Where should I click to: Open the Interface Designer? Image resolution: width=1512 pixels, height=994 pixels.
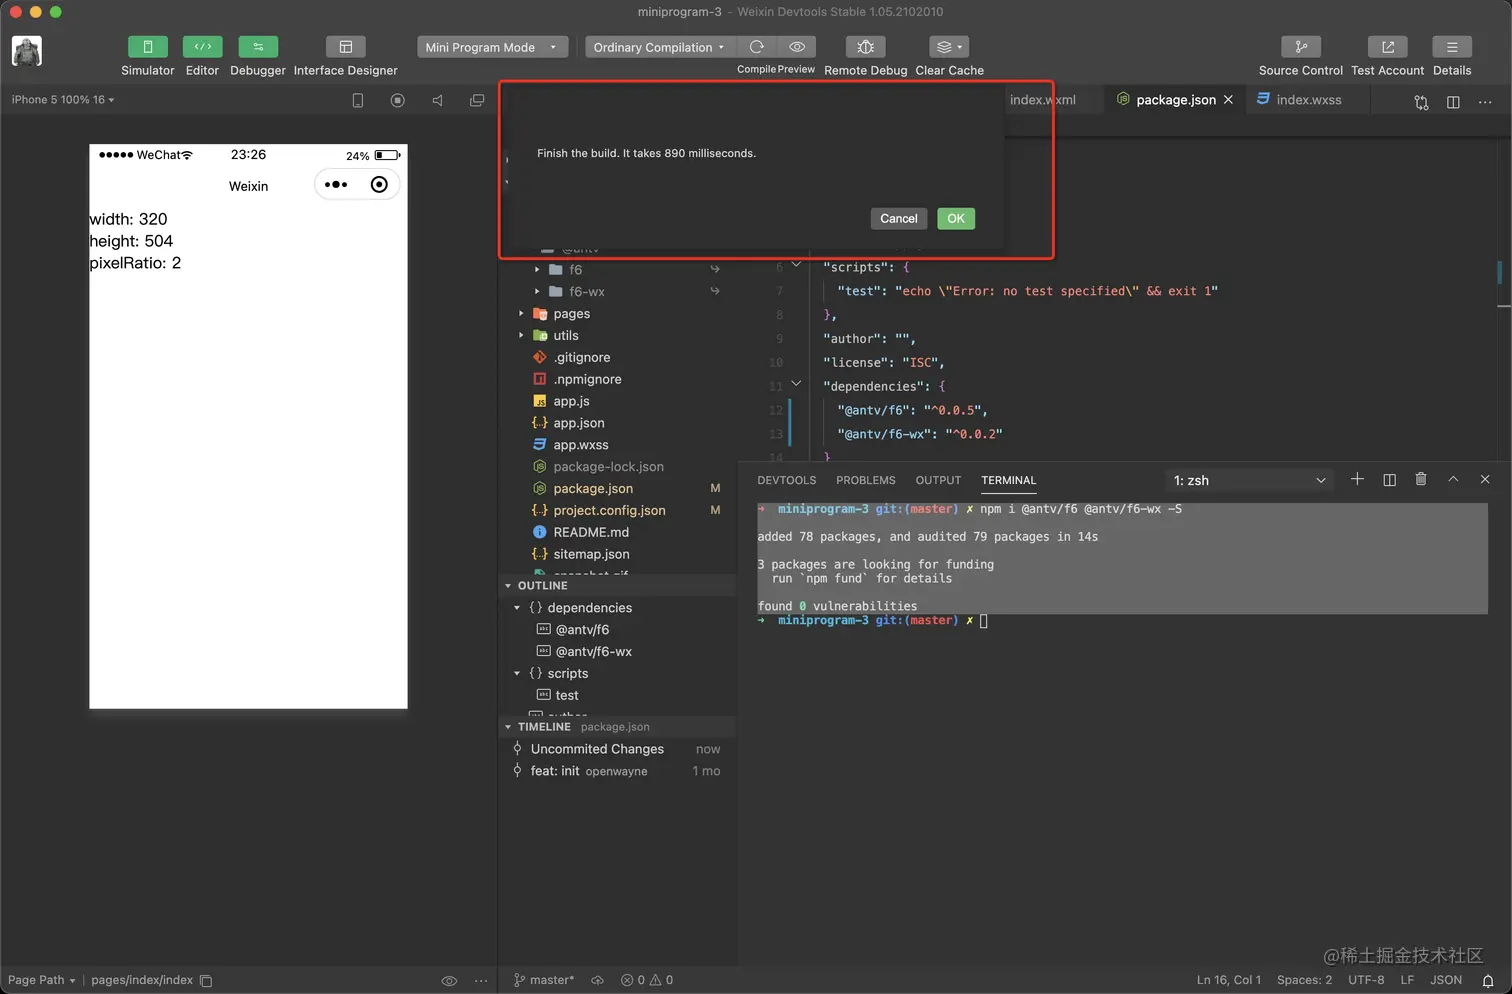click(x=345, y=47)
